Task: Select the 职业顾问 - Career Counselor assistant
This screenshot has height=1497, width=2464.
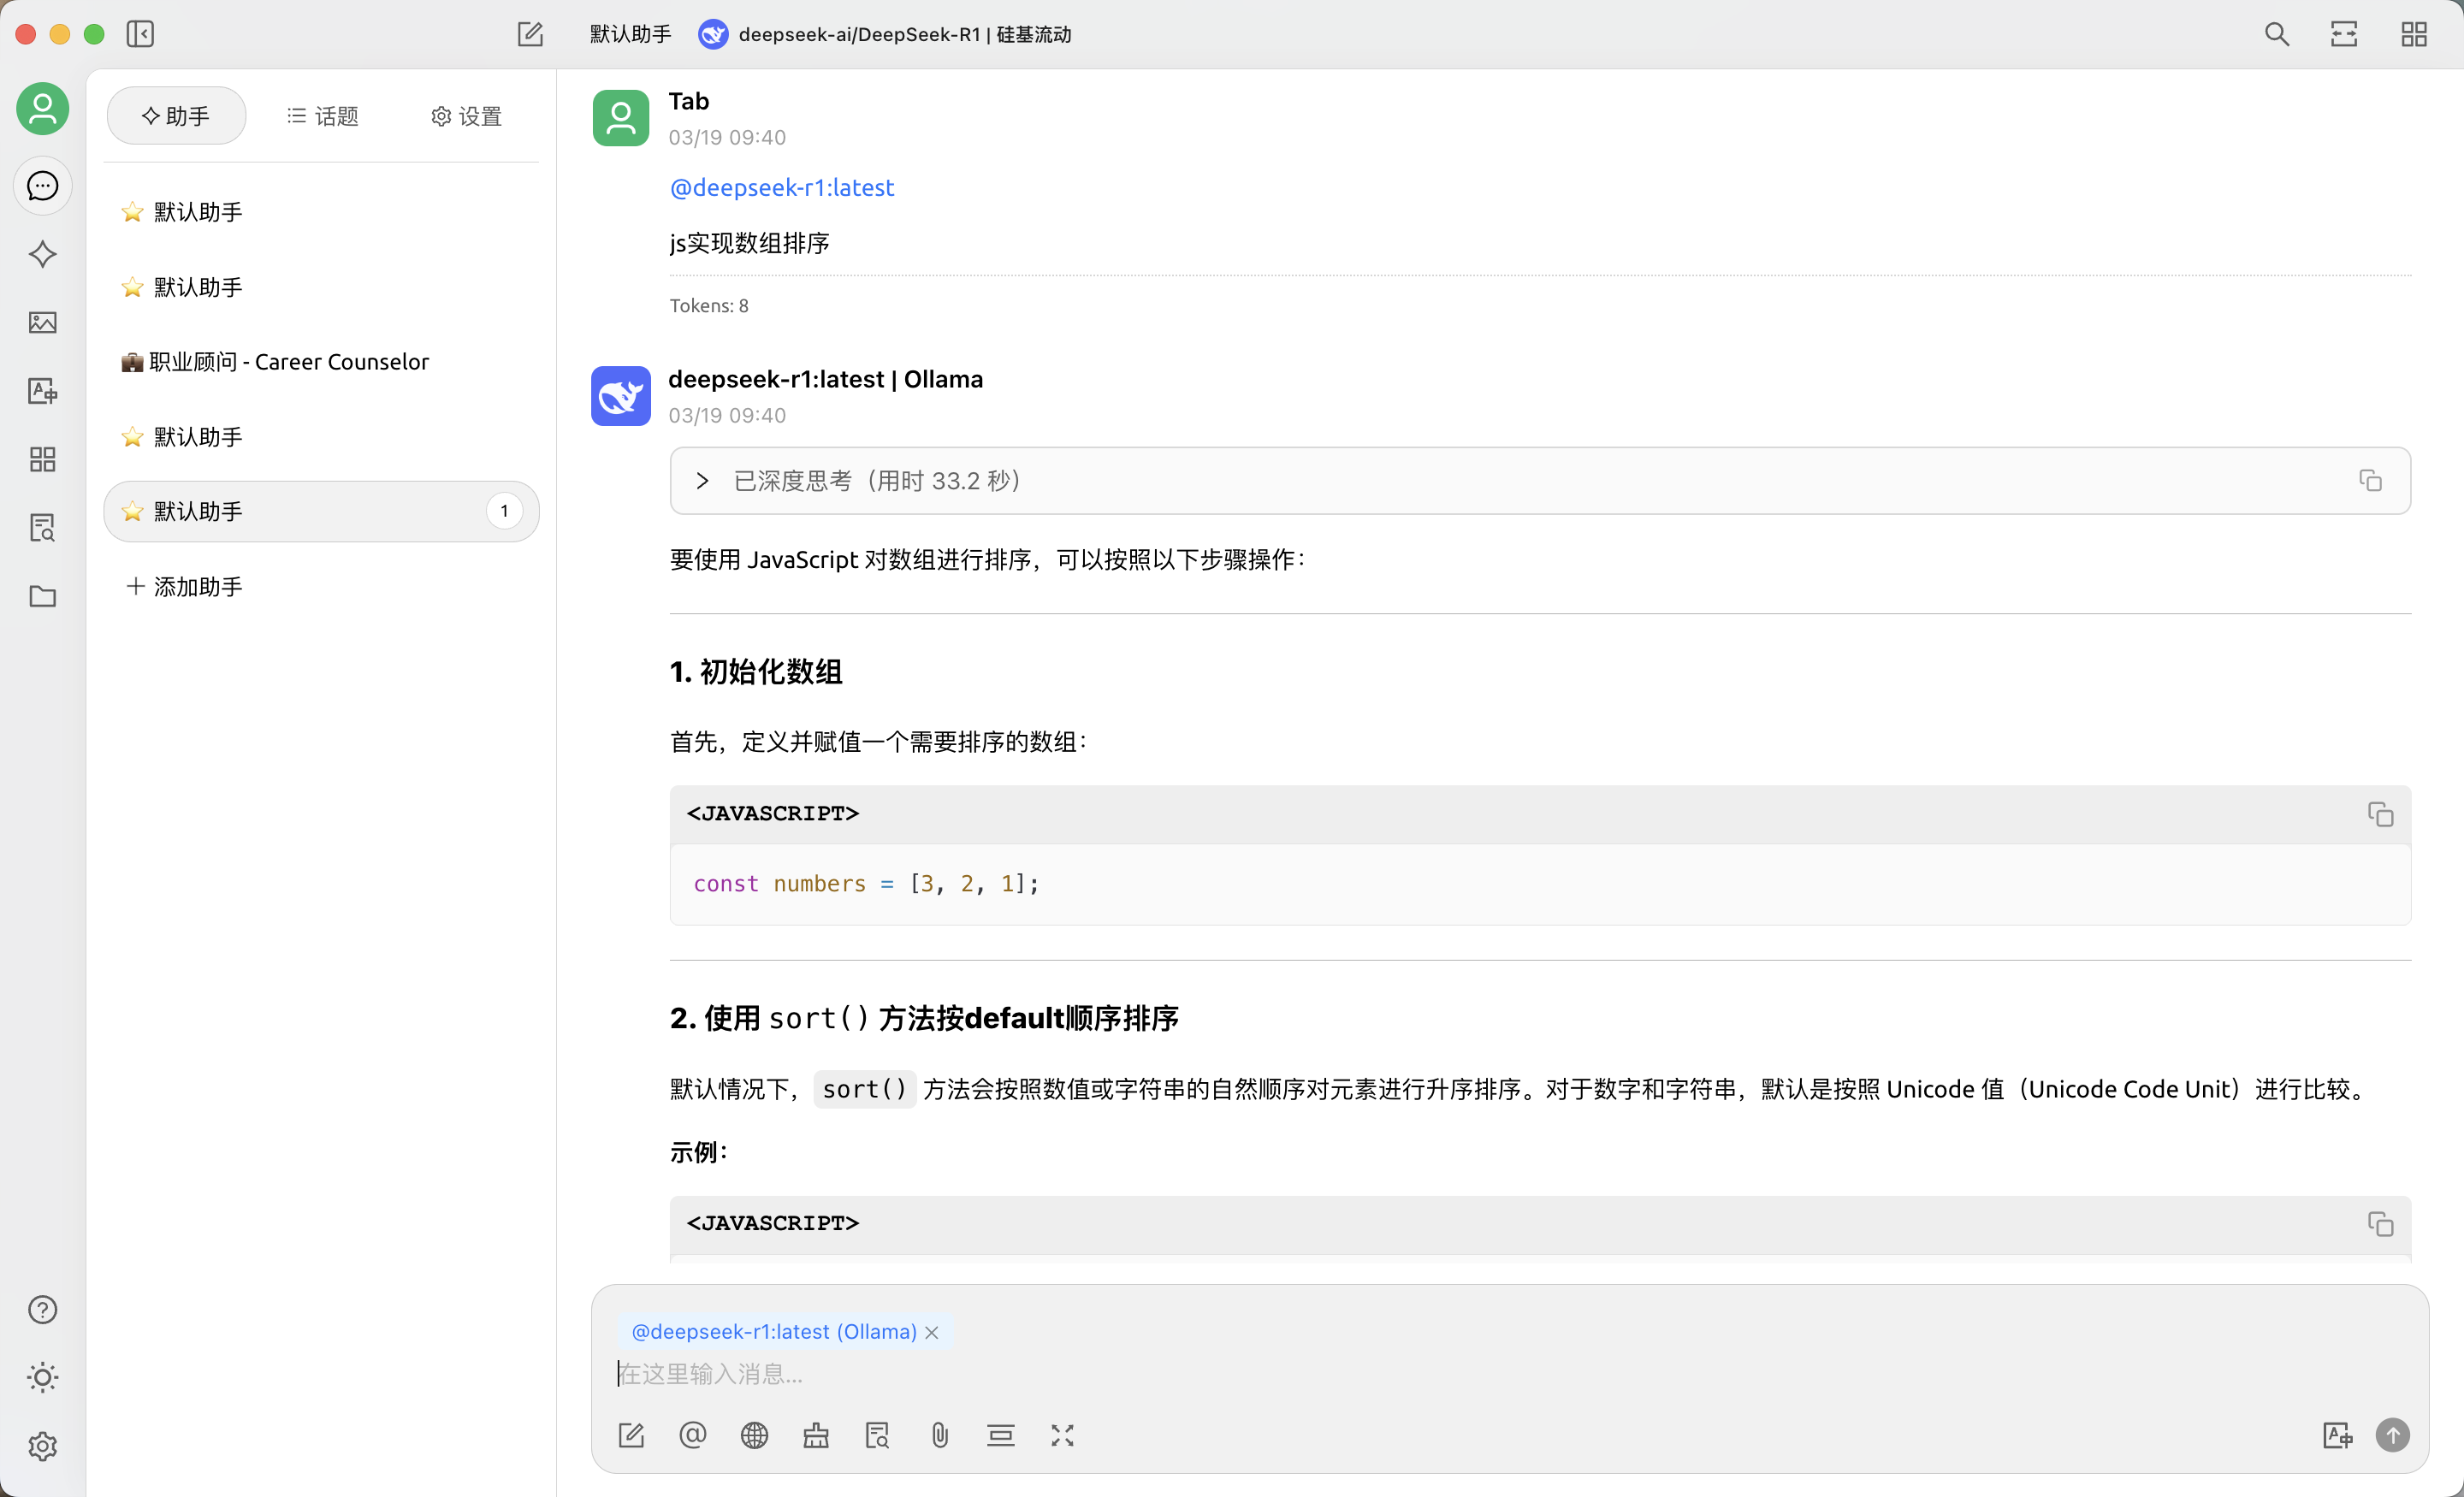Action: (x=321, y=362)
